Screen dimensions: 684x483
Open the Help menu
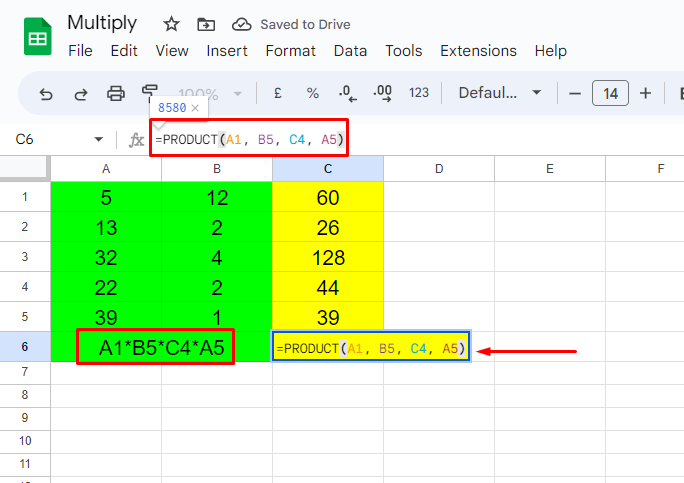[x=551, y=51]
